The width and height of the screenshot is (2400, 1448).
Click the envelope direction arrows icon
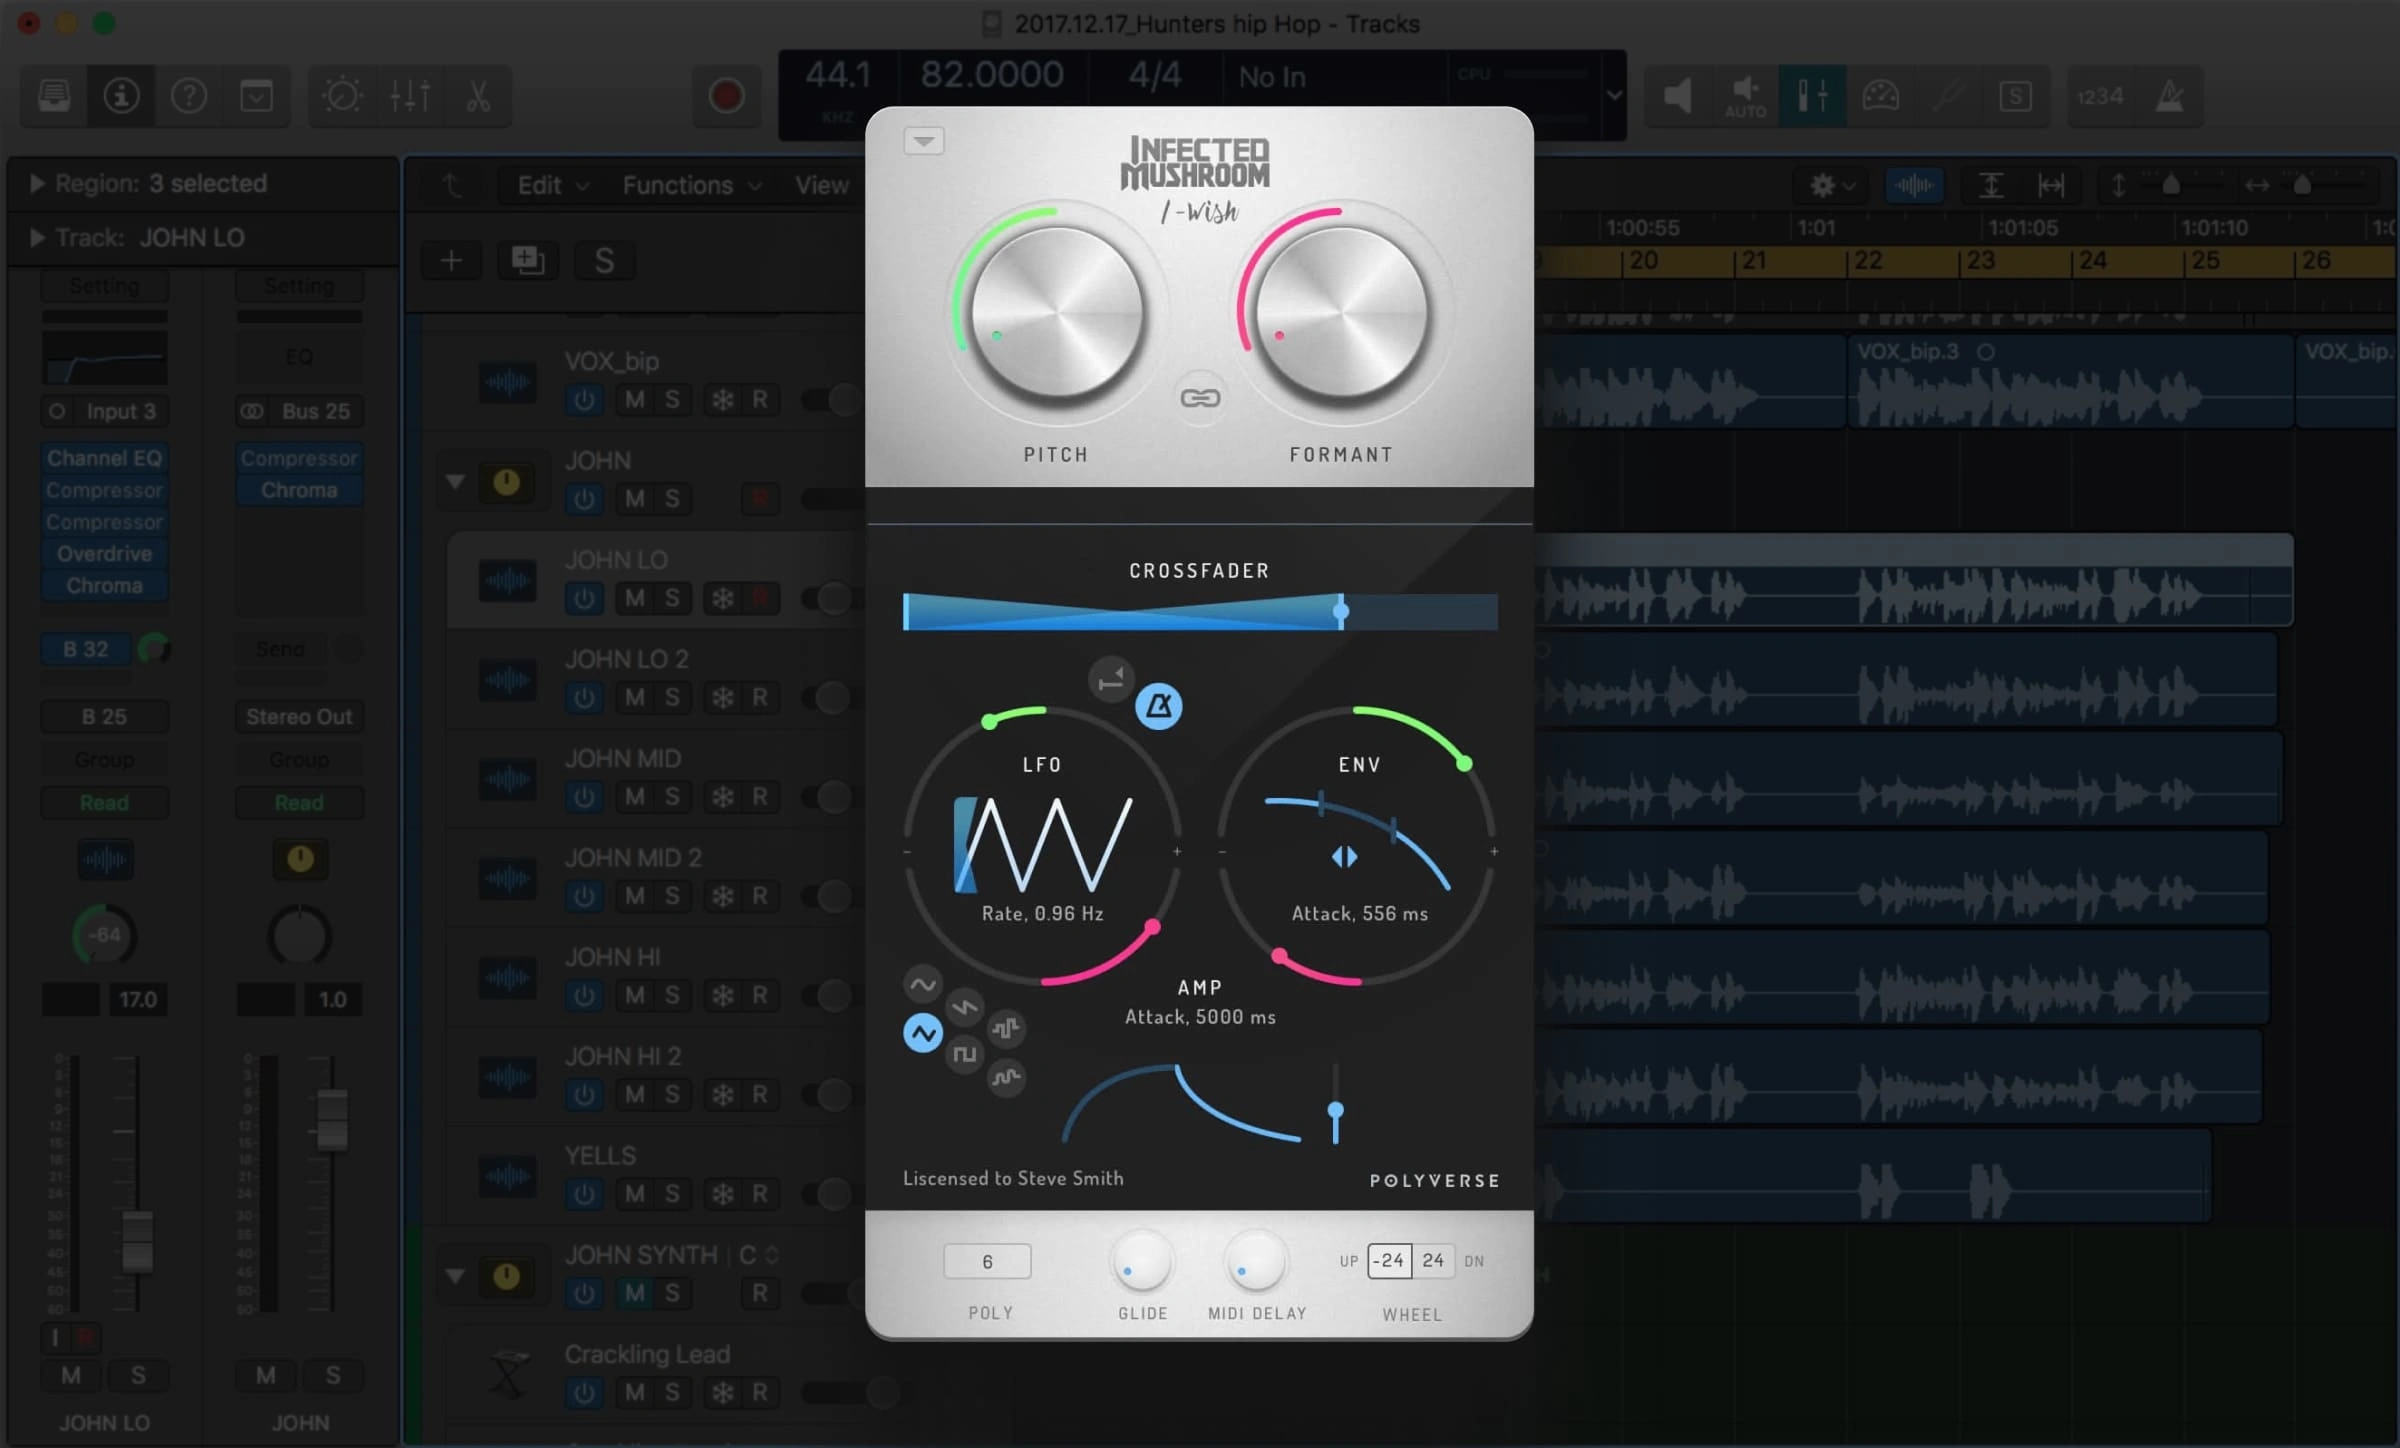click(x=1344, y=857)
